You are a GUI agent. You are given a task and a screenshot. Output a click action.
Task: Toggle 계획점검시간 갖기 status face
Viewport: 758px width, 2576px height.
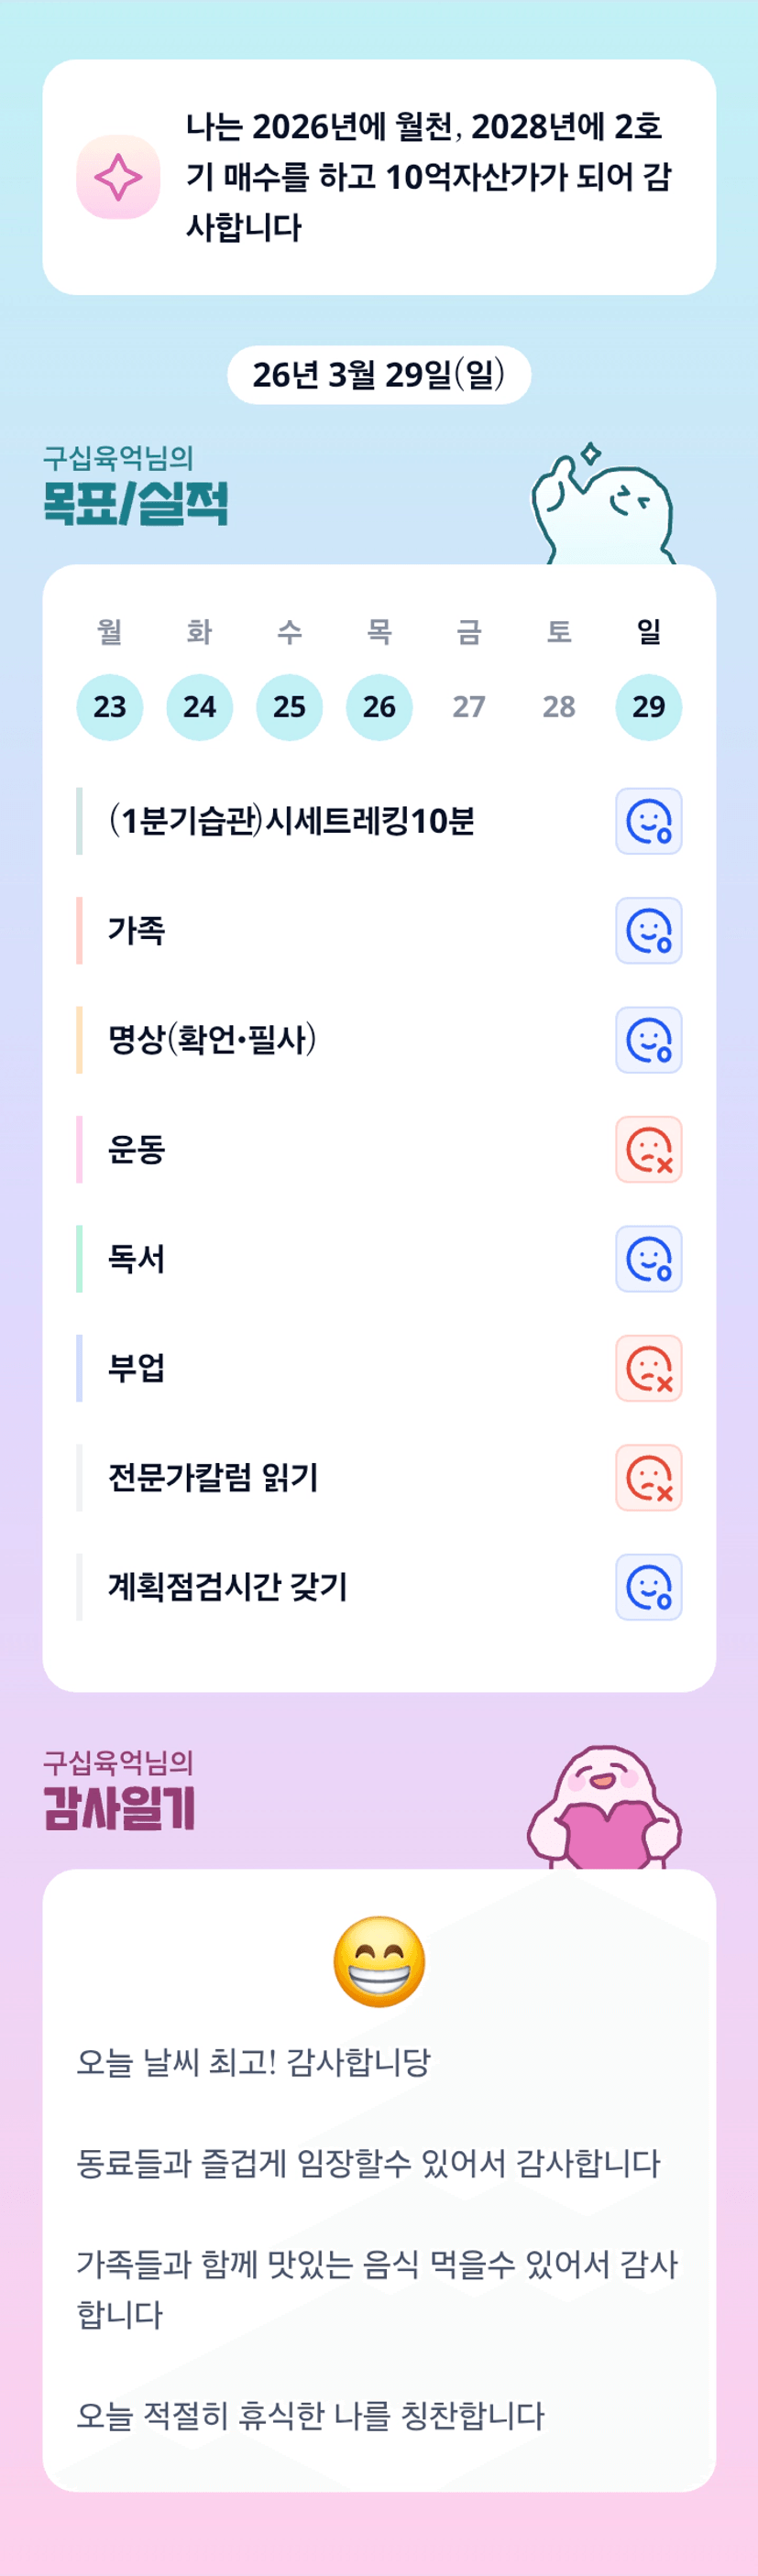[x=648, y=1587]
